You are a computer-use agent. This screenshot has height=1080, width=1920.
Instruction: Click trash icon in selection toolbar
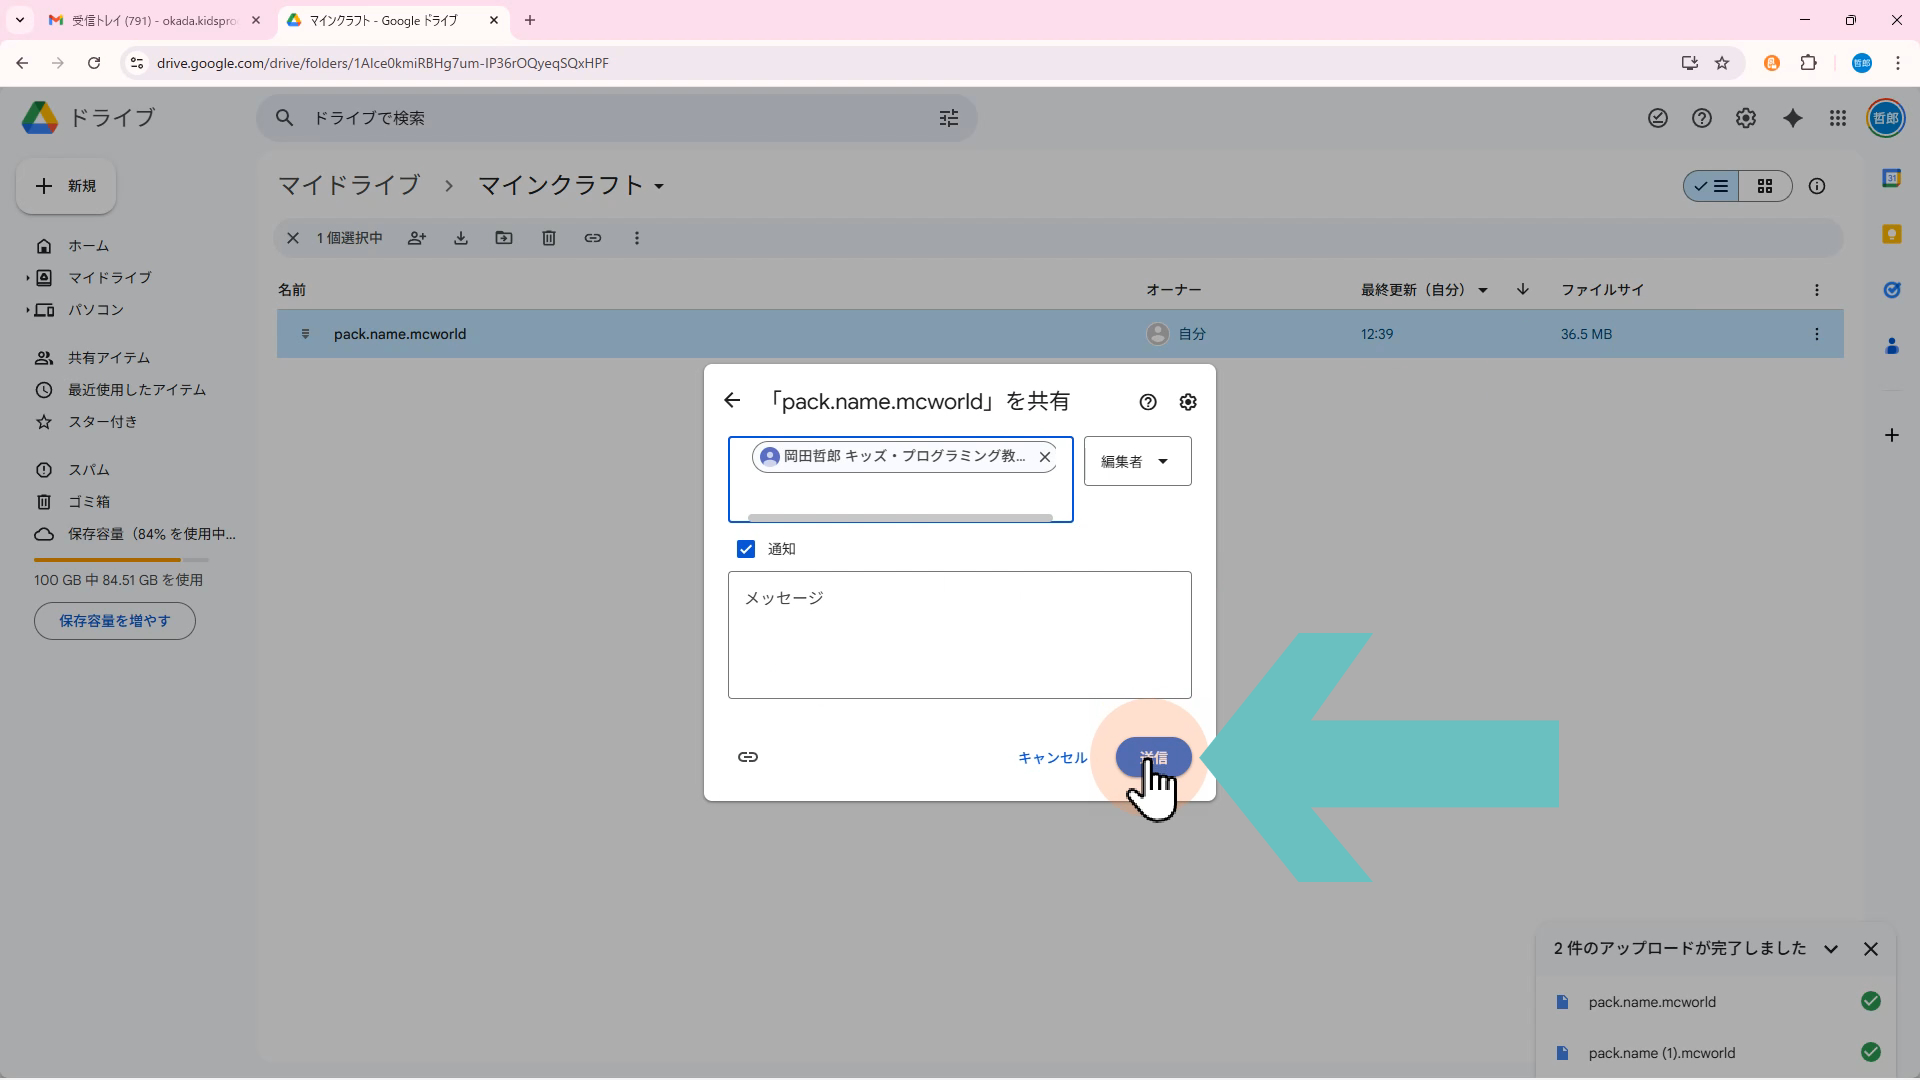pos(549,238)
